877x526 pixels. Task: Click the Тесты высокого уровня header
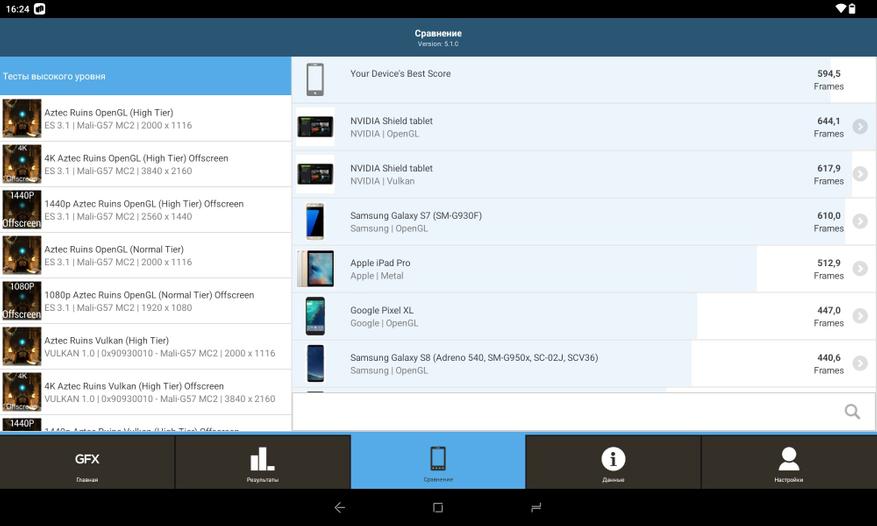coord(145,76)
